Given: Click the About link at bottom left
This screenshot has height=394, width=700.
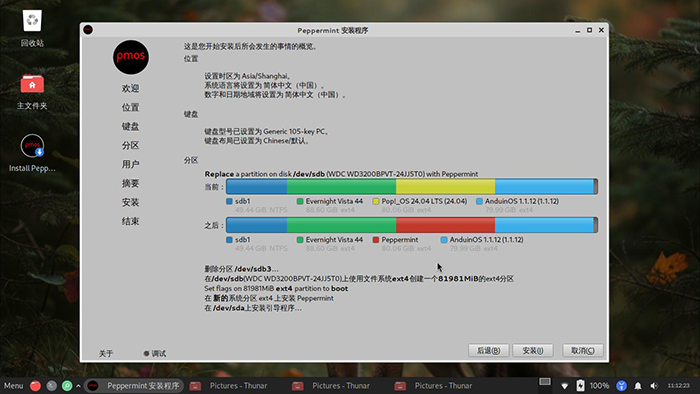Looking at the screenshot, I should click(106, 353).
